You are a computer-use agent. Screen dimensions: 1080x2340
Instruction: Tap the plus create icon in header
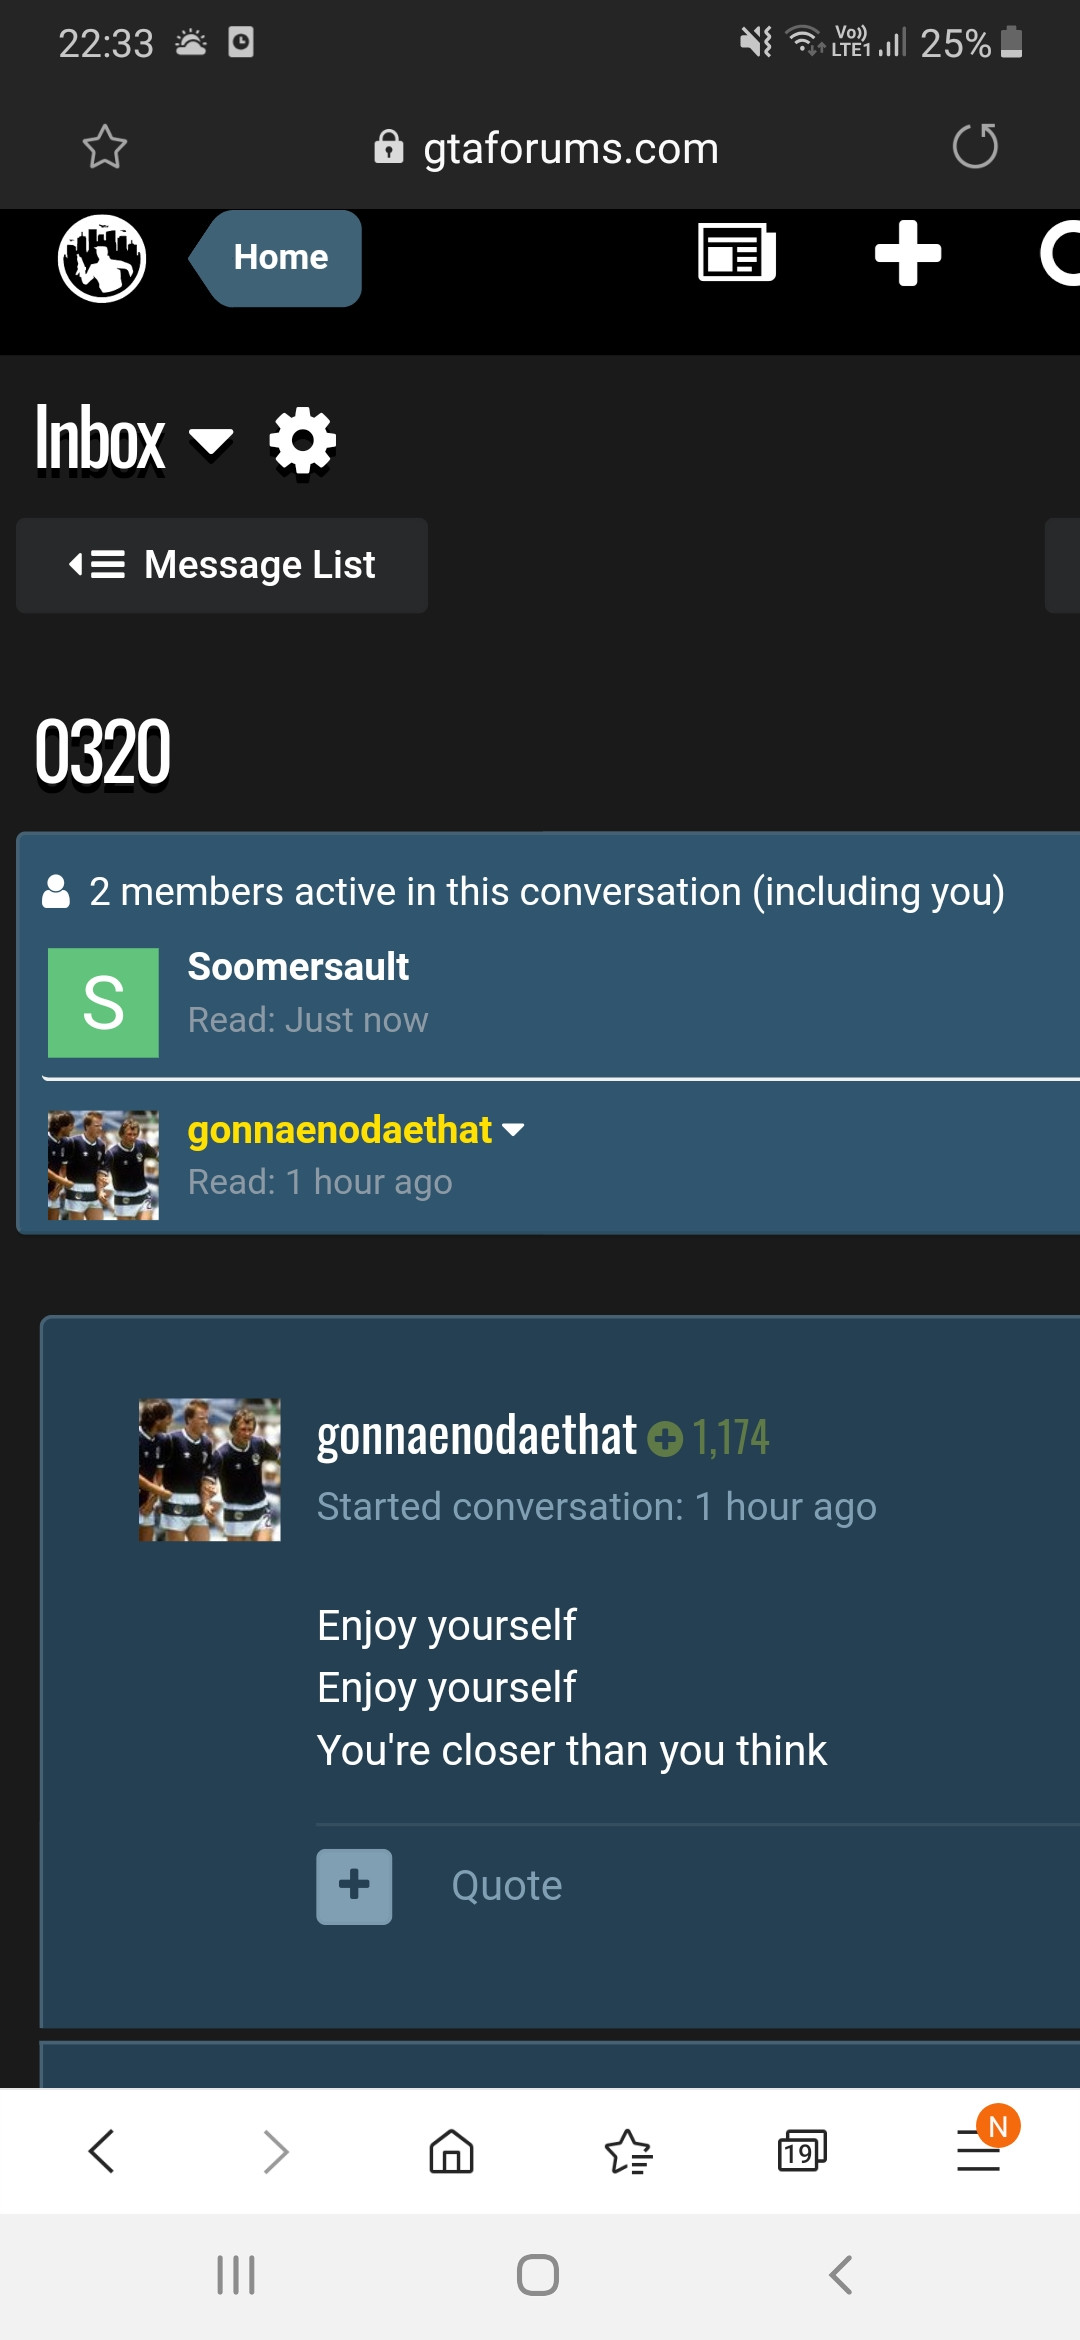[908, 253]
